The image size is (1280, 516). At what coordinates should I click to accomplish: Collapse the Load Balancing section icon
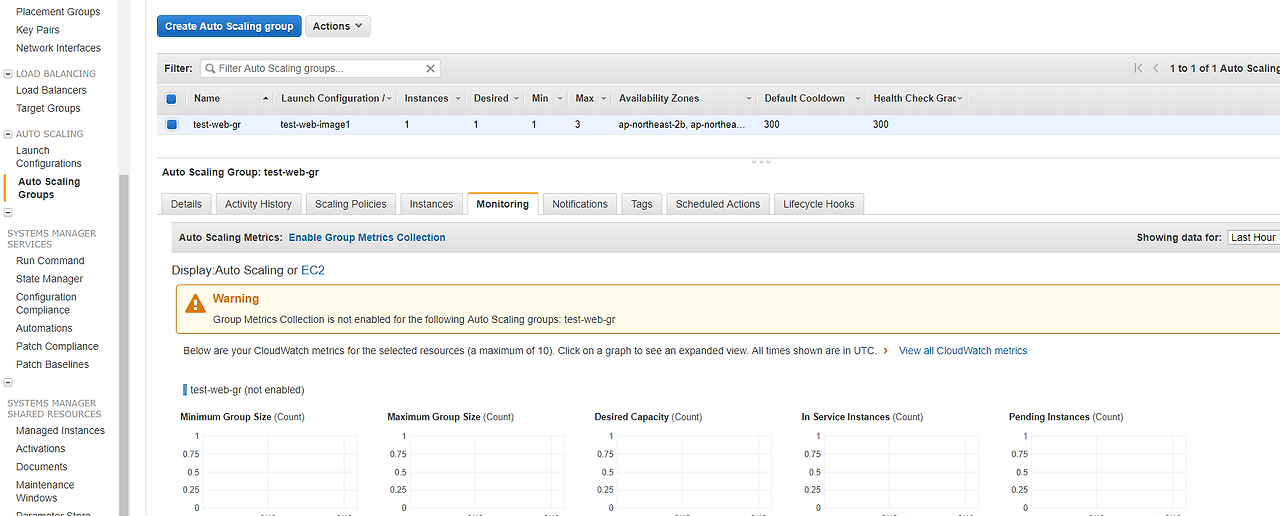coord(8,74)
